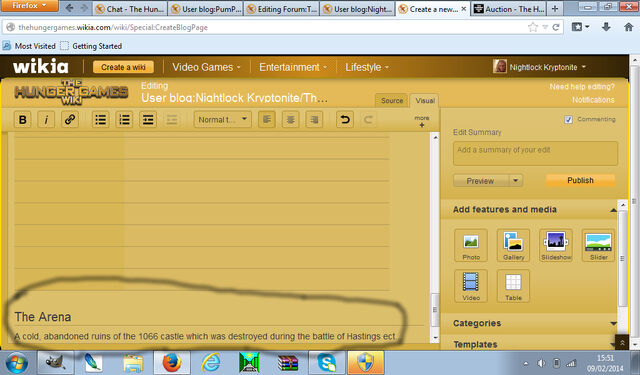Switch to Chat - The Hun... tab
The height and width of the screenshot is (375, 640).
click(x=130, y=9)
